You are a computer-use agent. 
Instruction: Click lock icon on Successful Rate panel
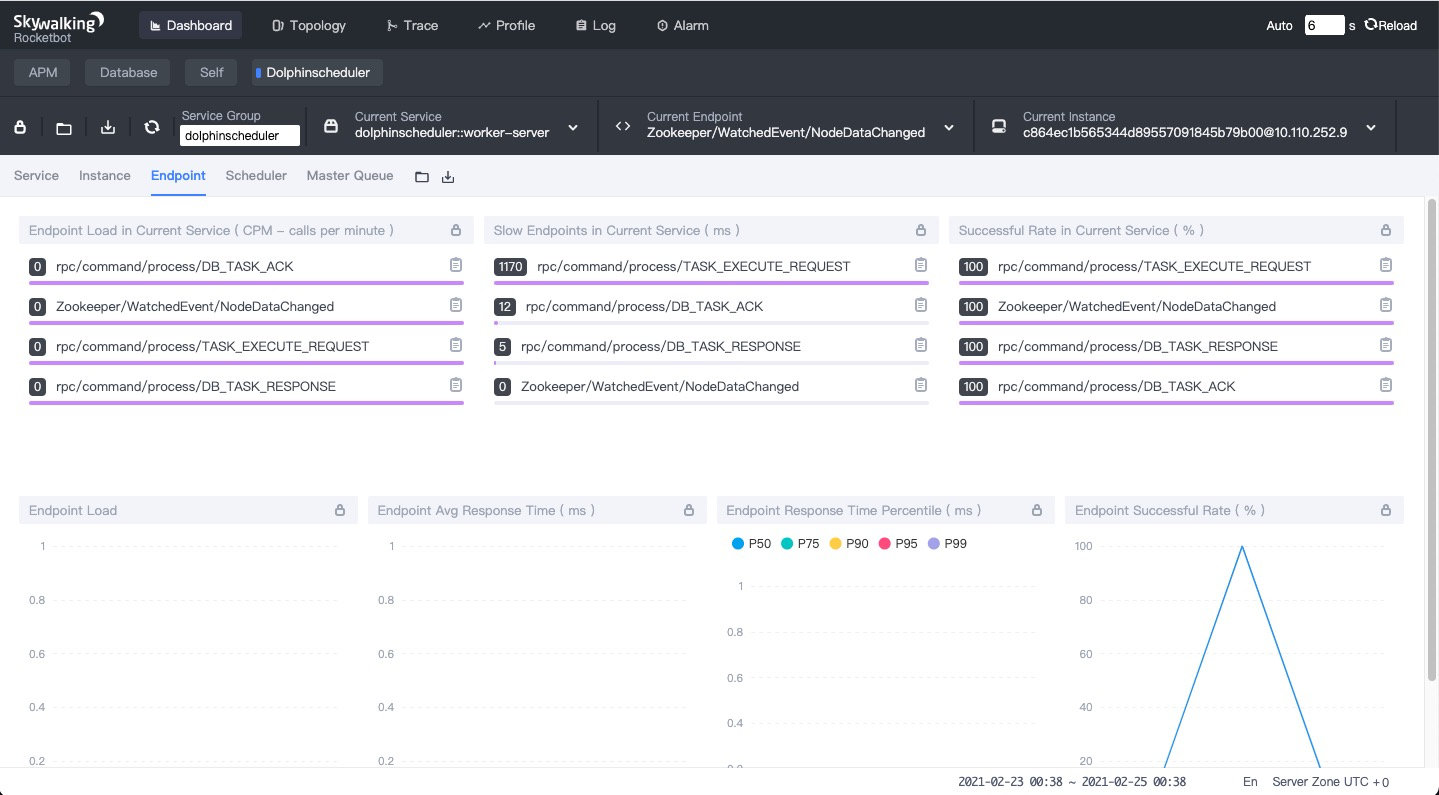(x=1386, y=230)
